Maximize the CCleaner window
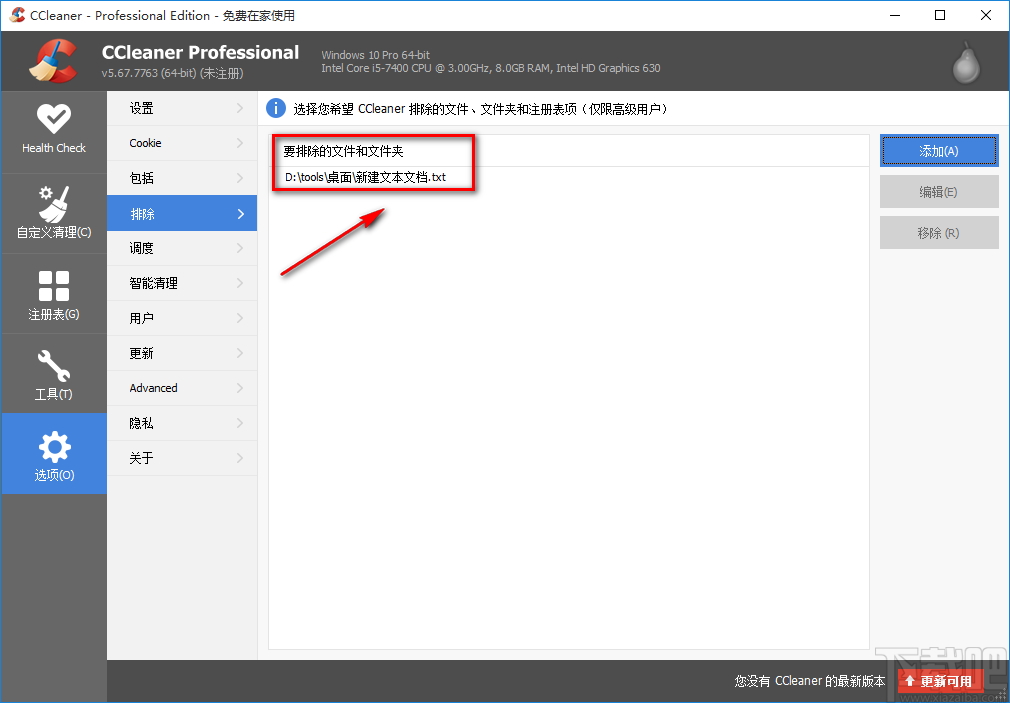 coord(940,15)
